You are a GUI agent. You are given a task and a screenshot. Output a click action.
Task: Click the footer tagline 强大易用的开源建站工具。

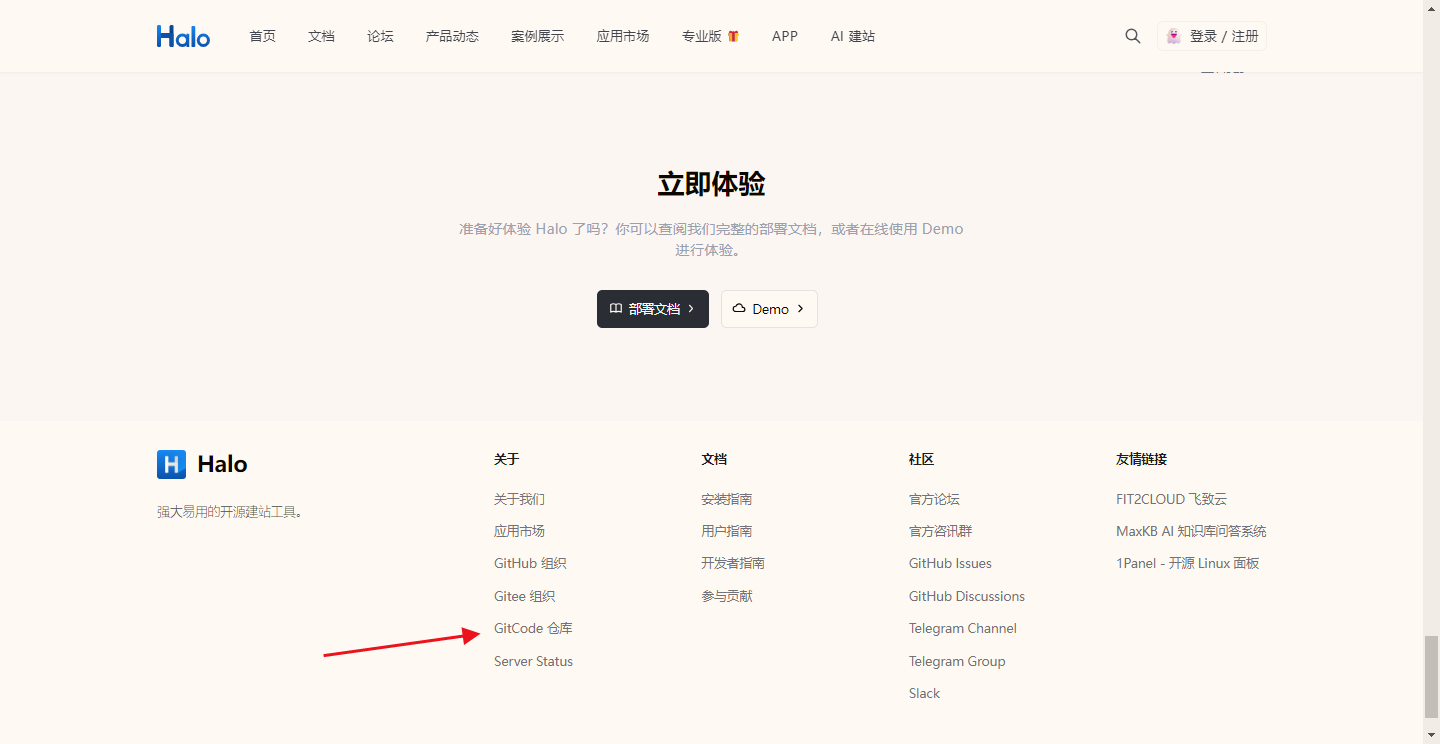pyautogui.click(x=230, y=511)
